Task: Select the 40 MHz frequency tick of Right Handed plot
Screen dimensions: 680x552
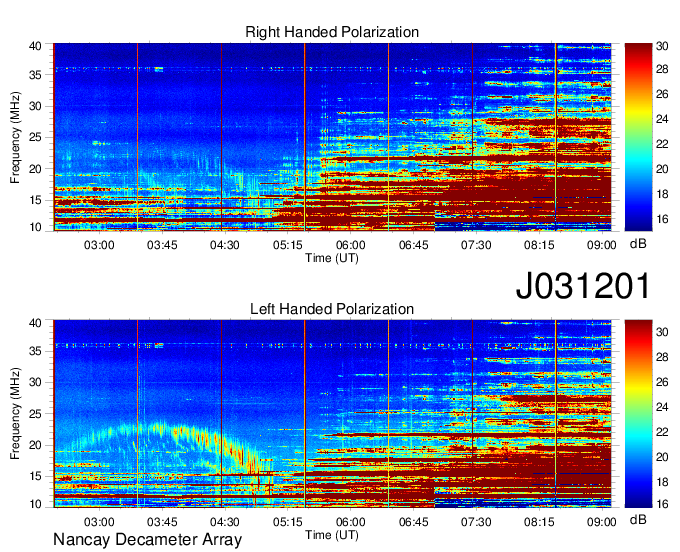Action: tap(35, 46)
